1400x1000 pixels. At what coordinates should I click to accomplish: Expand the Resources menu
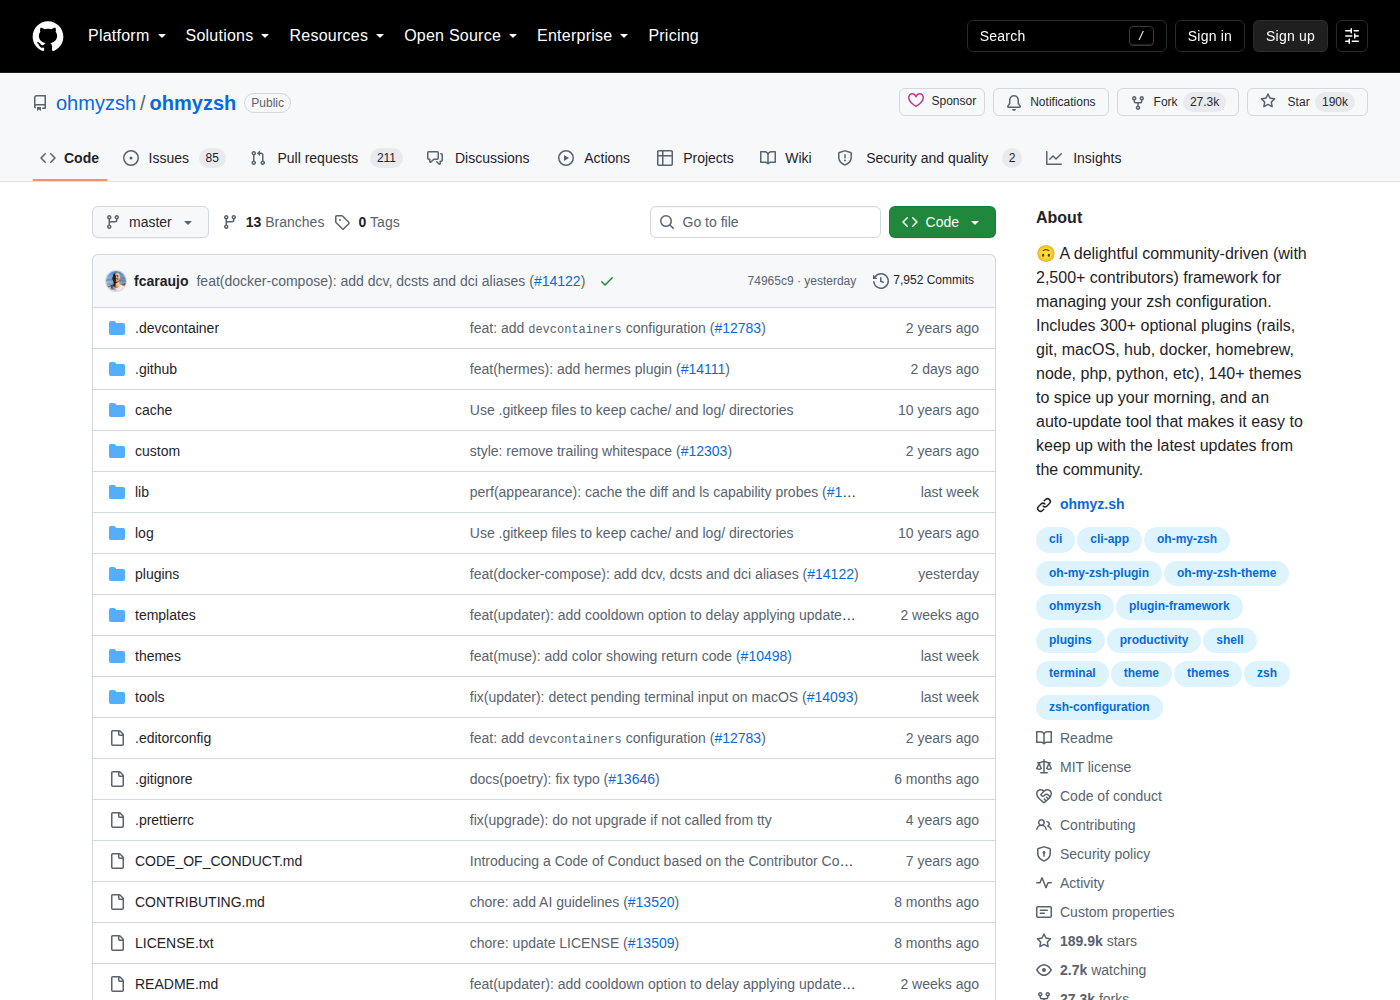pos(336,36)
